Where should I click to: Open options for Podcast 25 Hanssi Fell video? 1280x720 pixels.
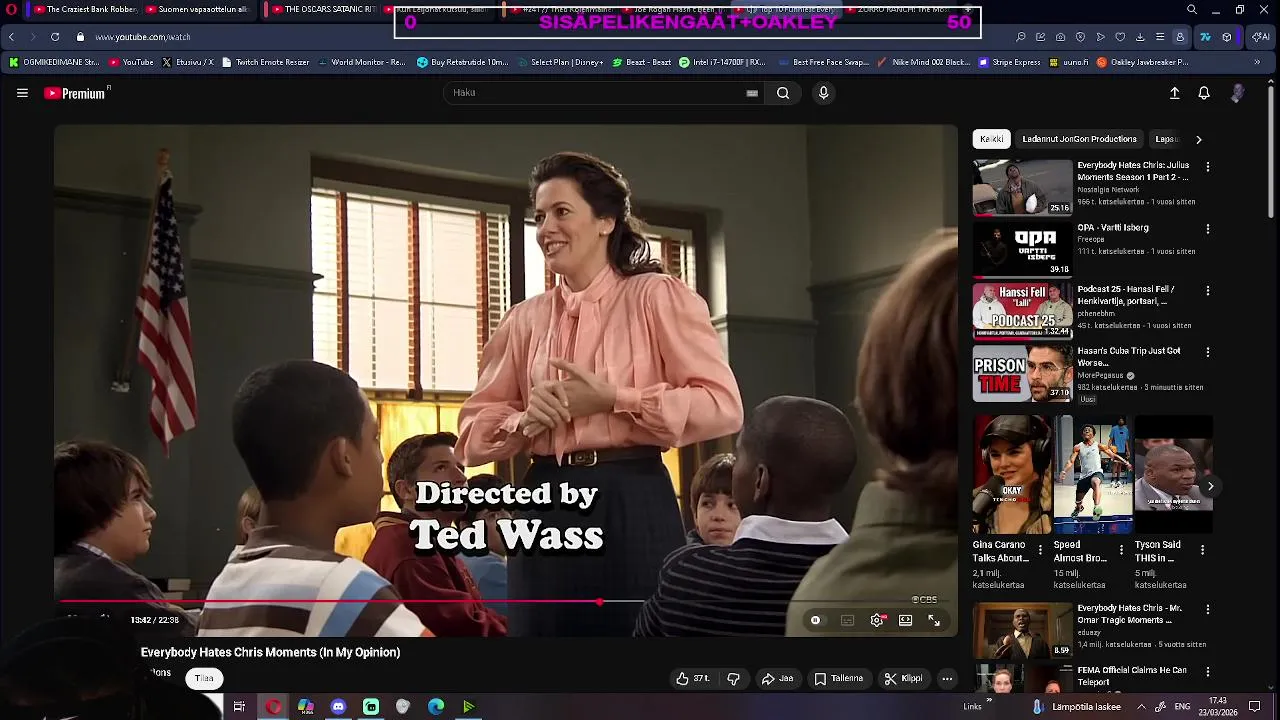pyautogui.click(x=1207, y=291)
